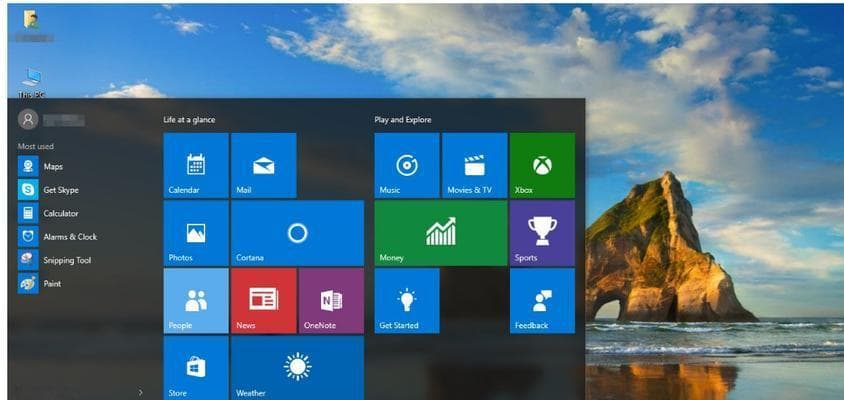844x400 pixels.
Task: Click the Most used heading
Action: coord(36,146)
